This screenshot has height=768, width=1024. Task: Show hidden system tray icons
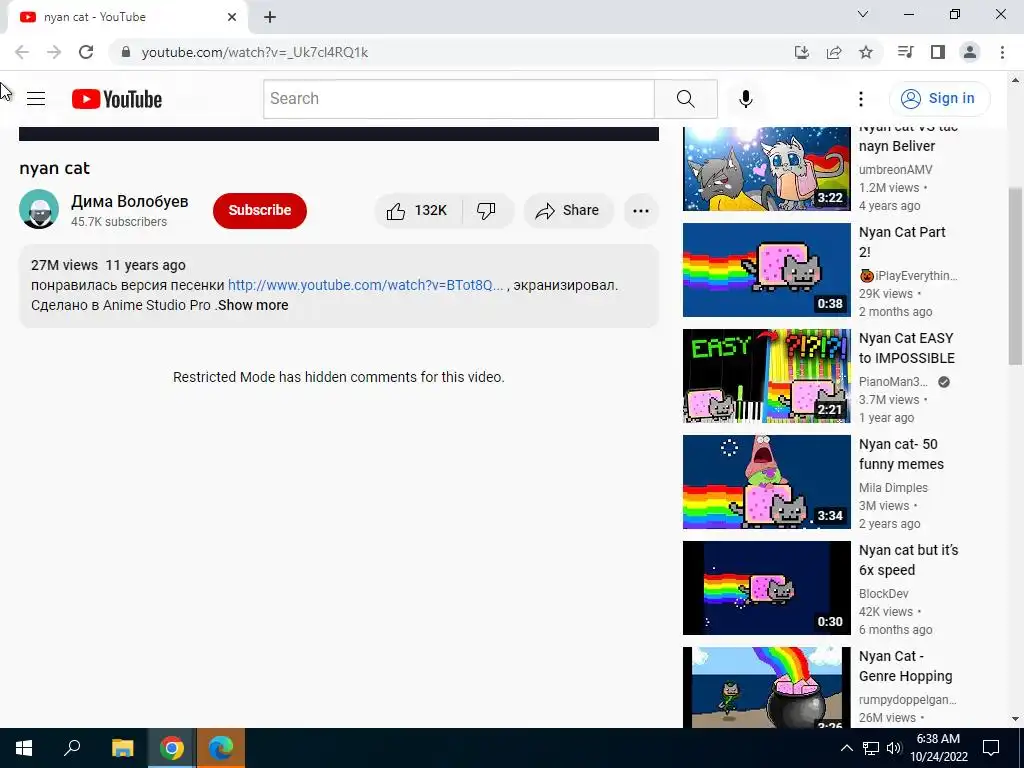846,748
